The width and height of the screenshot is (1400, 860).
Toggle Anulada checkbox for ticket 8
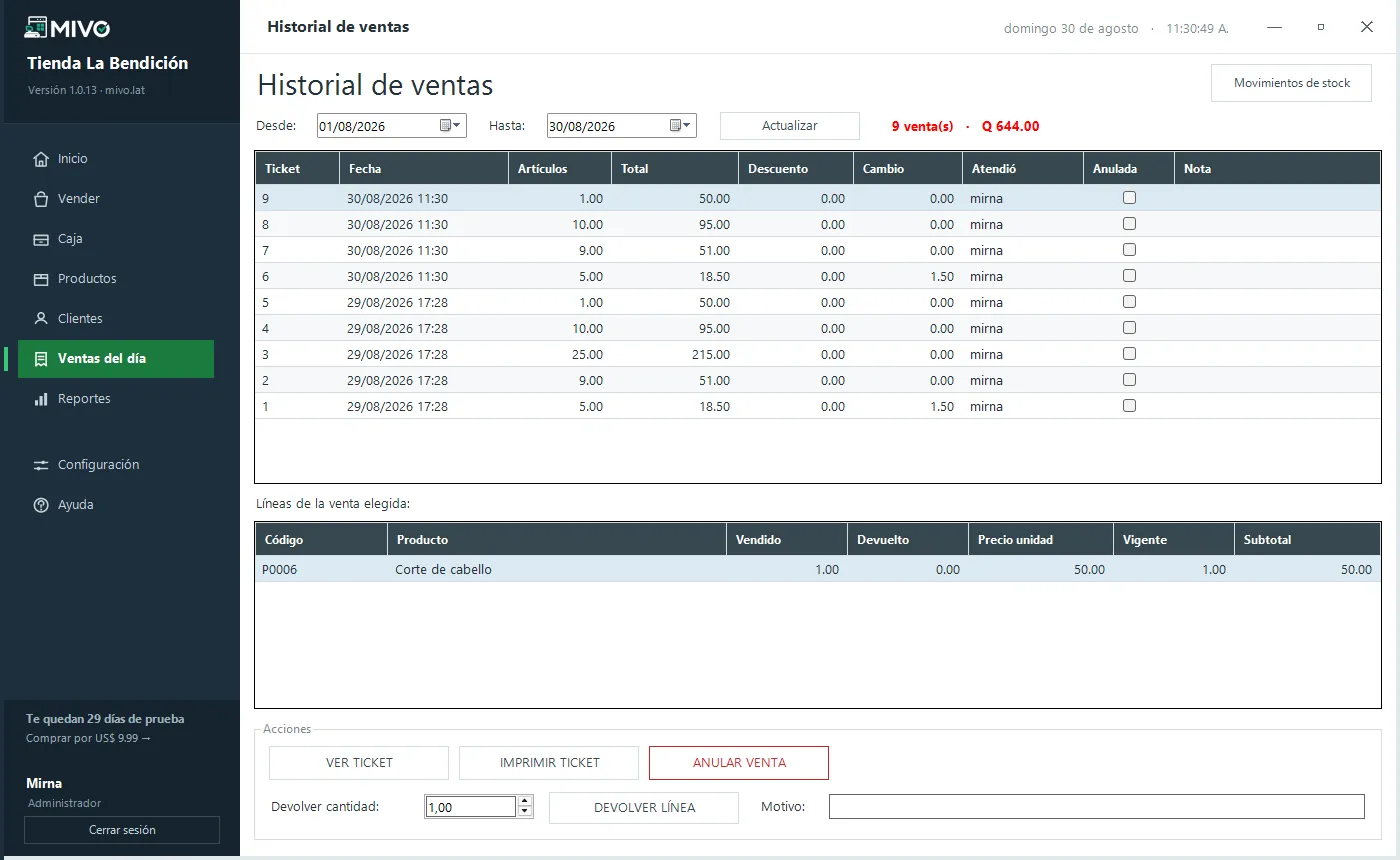click(x=1129, y=224)
